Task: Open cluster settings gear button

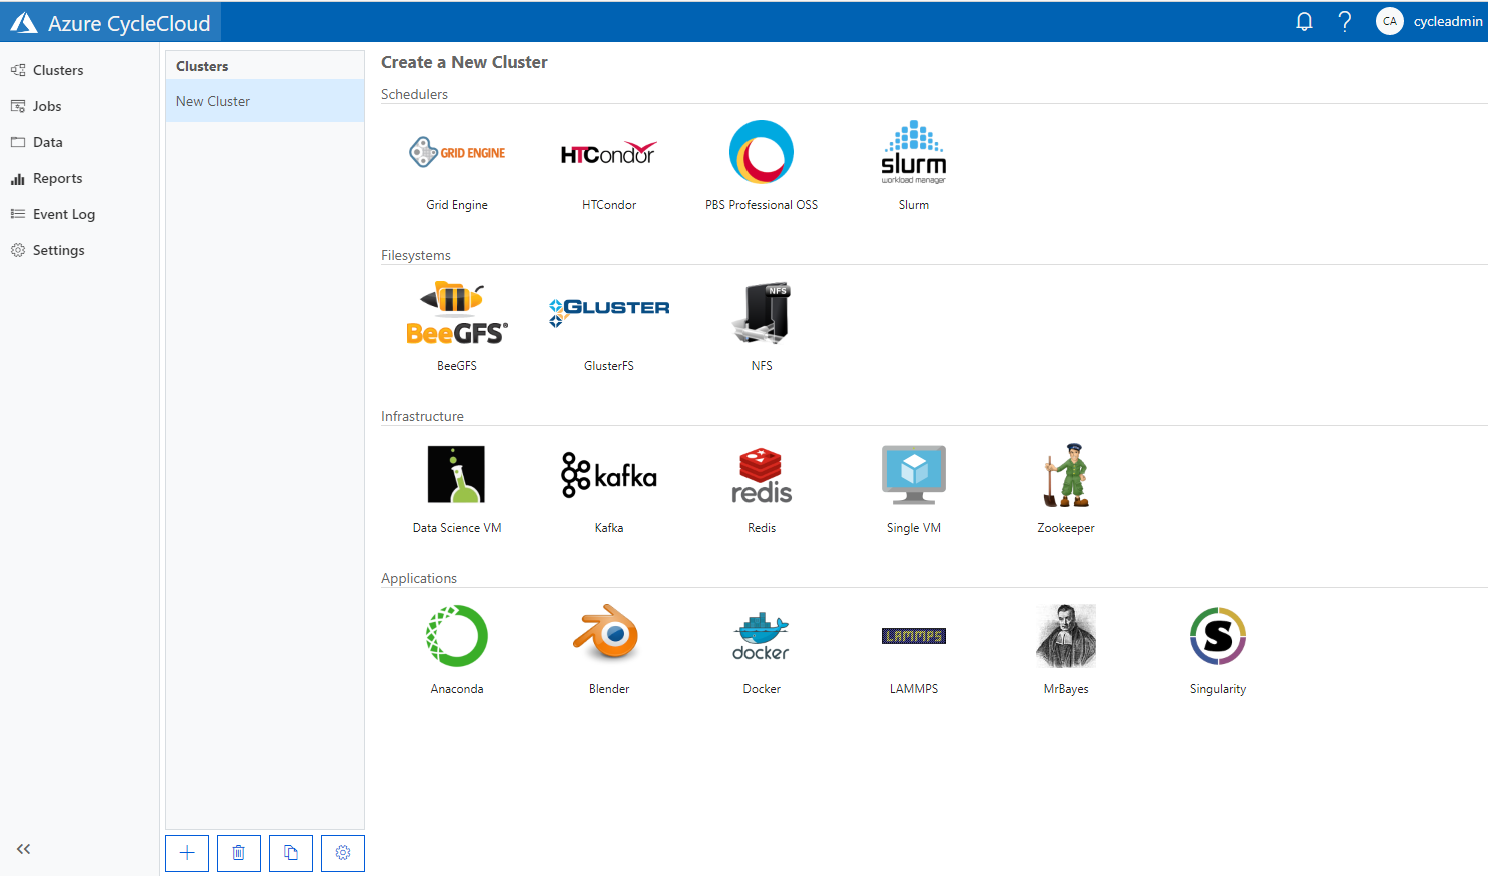Action: pyautogui.click(x=343, y=853)
